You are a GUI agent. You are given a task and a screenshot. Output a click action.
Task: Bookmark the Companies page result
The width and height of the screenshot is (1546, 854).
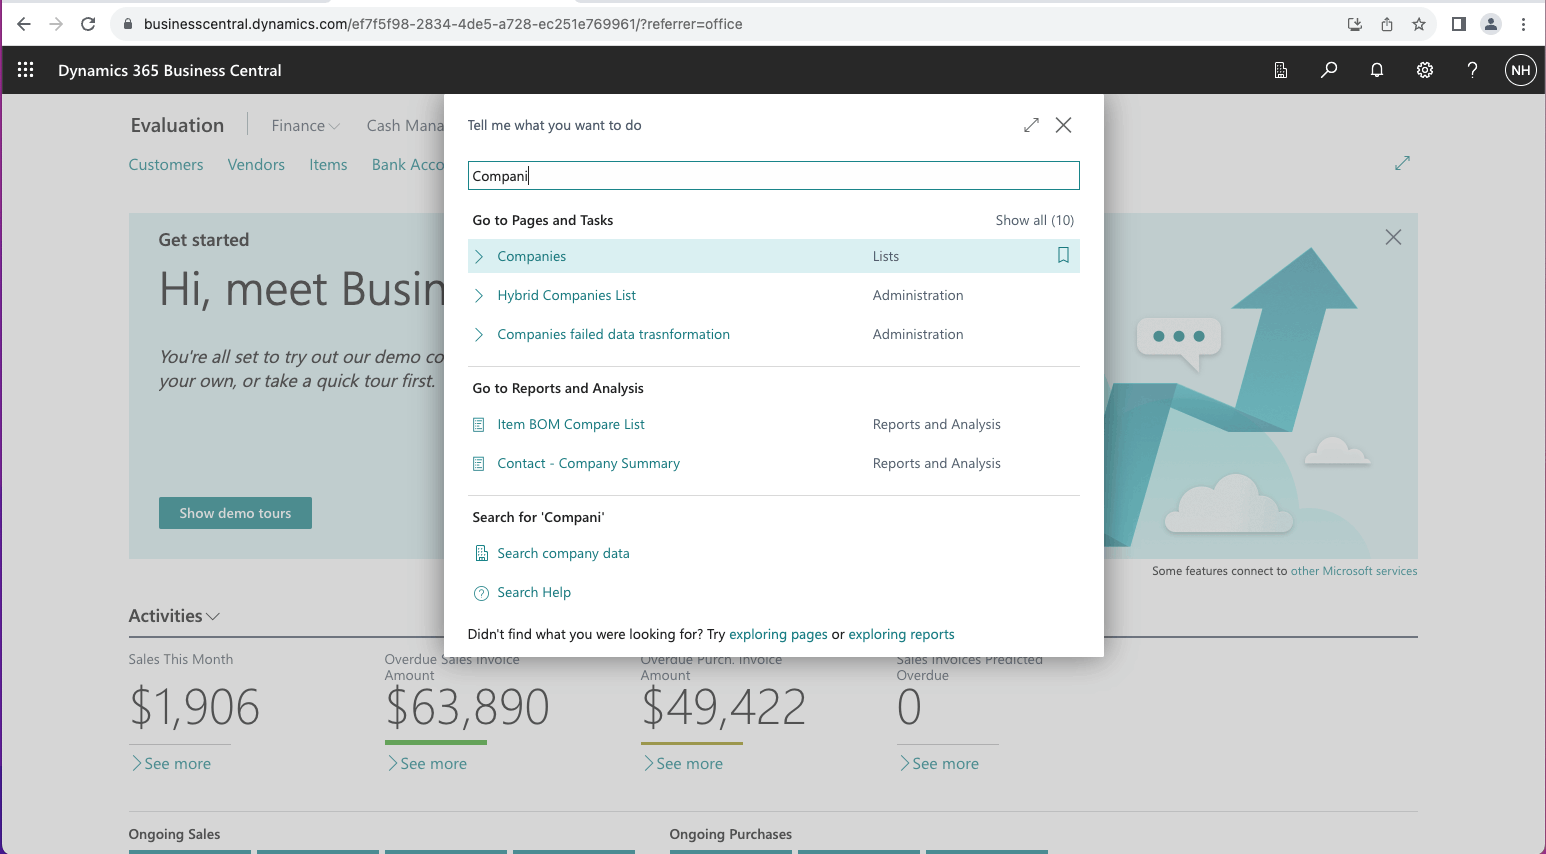(x=1063, y=256)
